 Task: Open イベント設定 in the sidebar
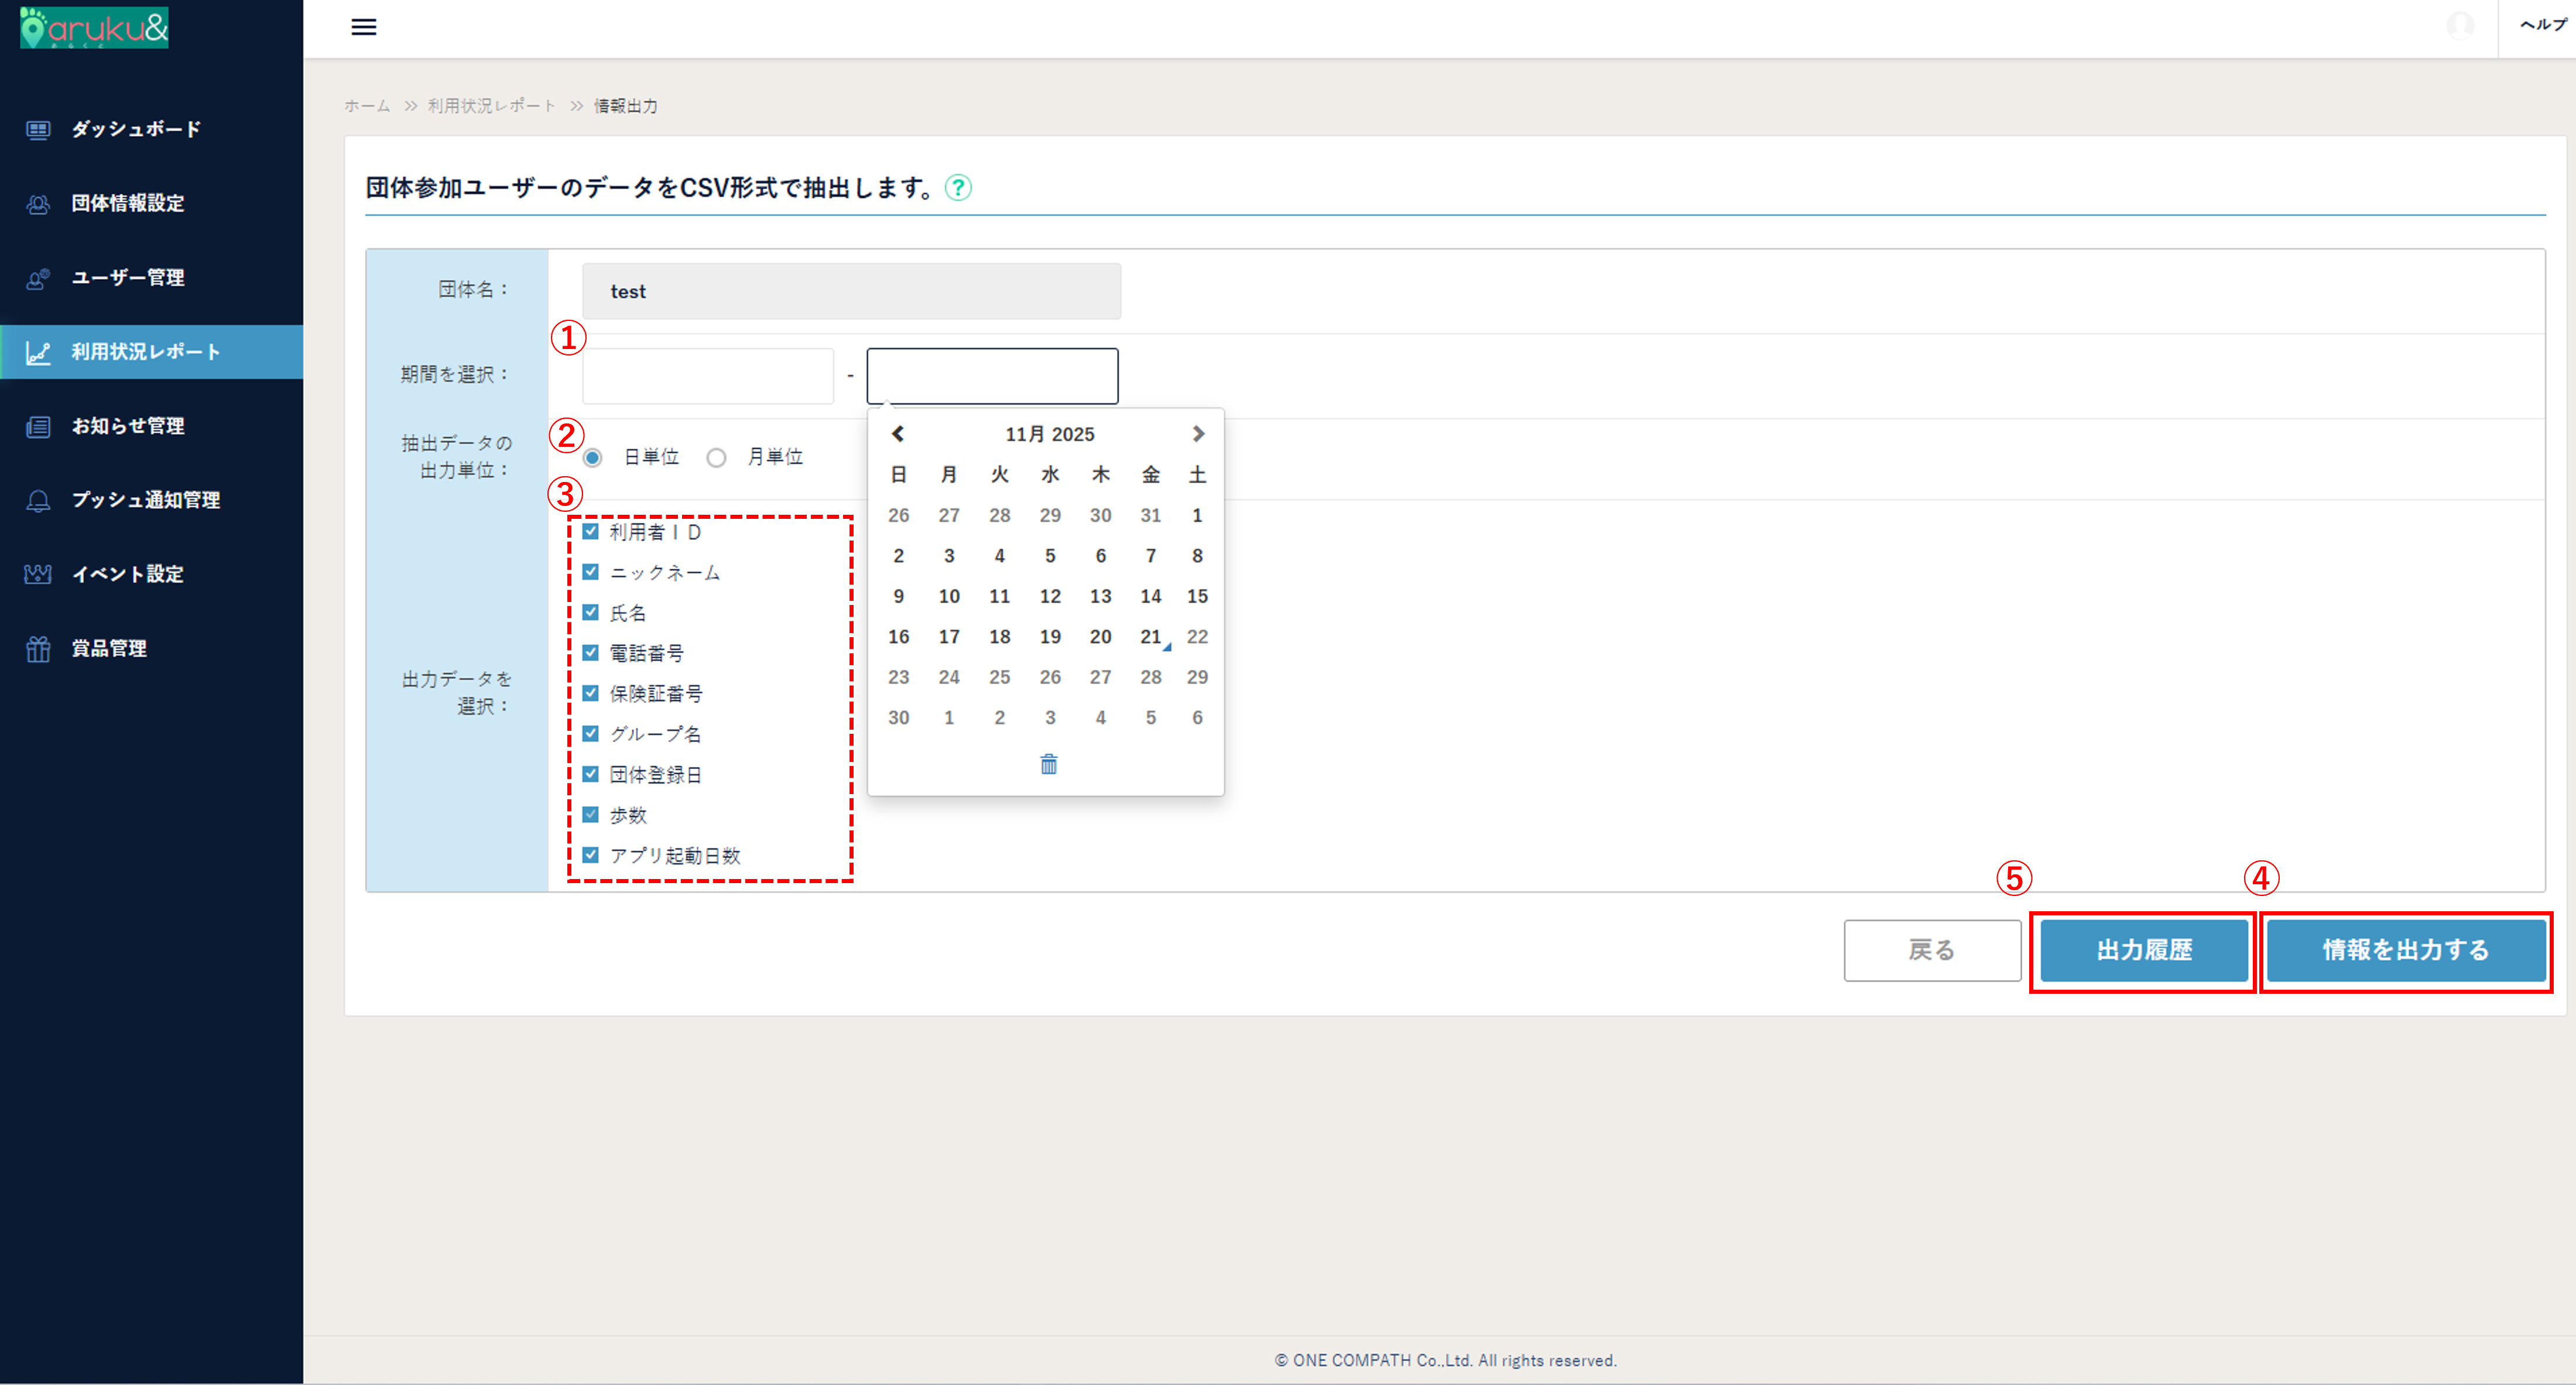[x=127, y=574]
